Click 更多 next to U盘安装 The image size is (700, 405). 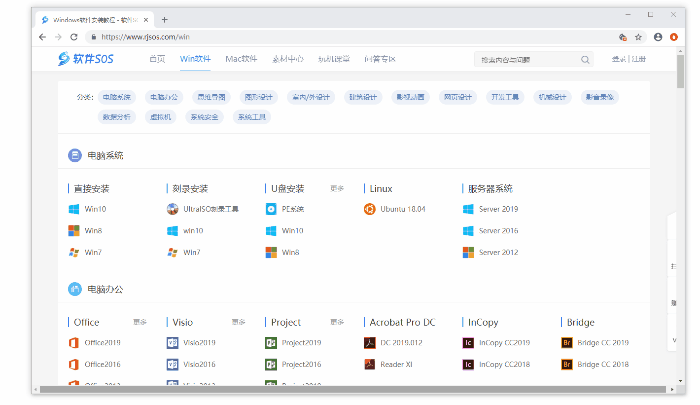pyautogui.click(x=337, y=188)
